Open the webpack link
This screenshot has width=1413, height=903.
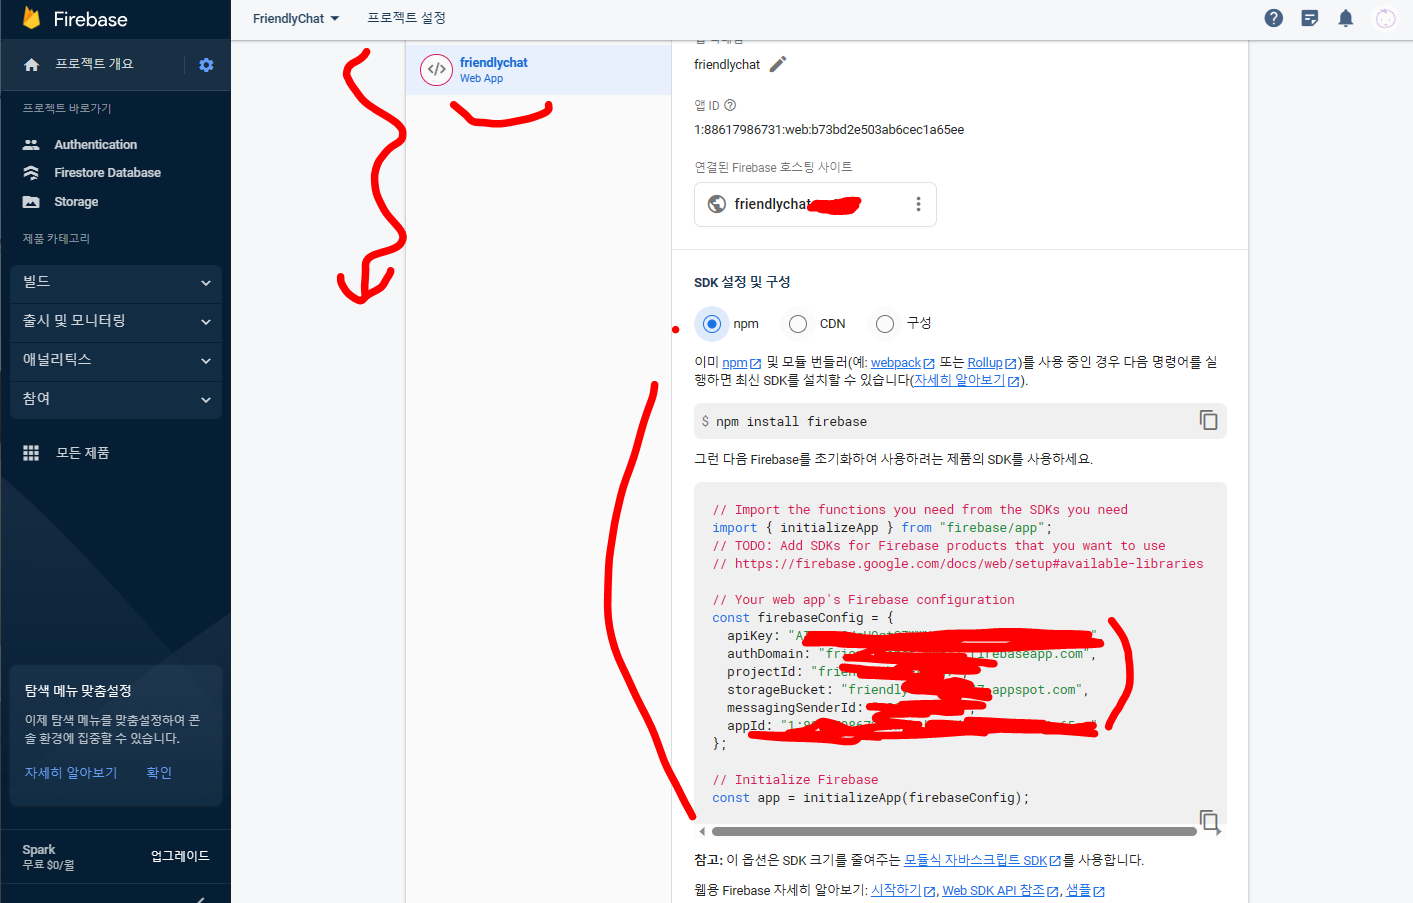point(902,363)
